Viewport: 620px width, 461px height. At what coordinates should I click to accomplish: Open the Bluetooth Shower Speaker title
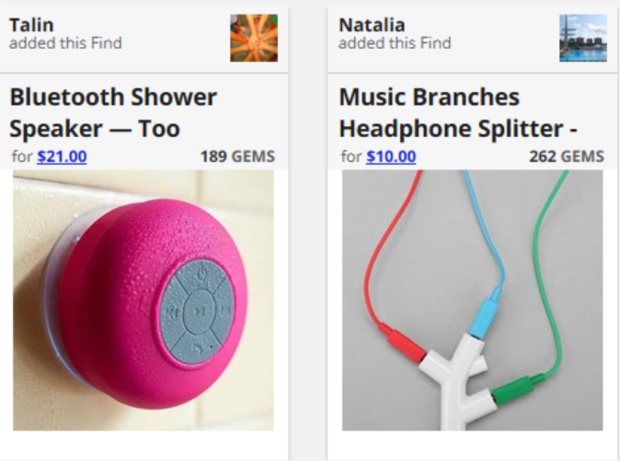(113, 113)
